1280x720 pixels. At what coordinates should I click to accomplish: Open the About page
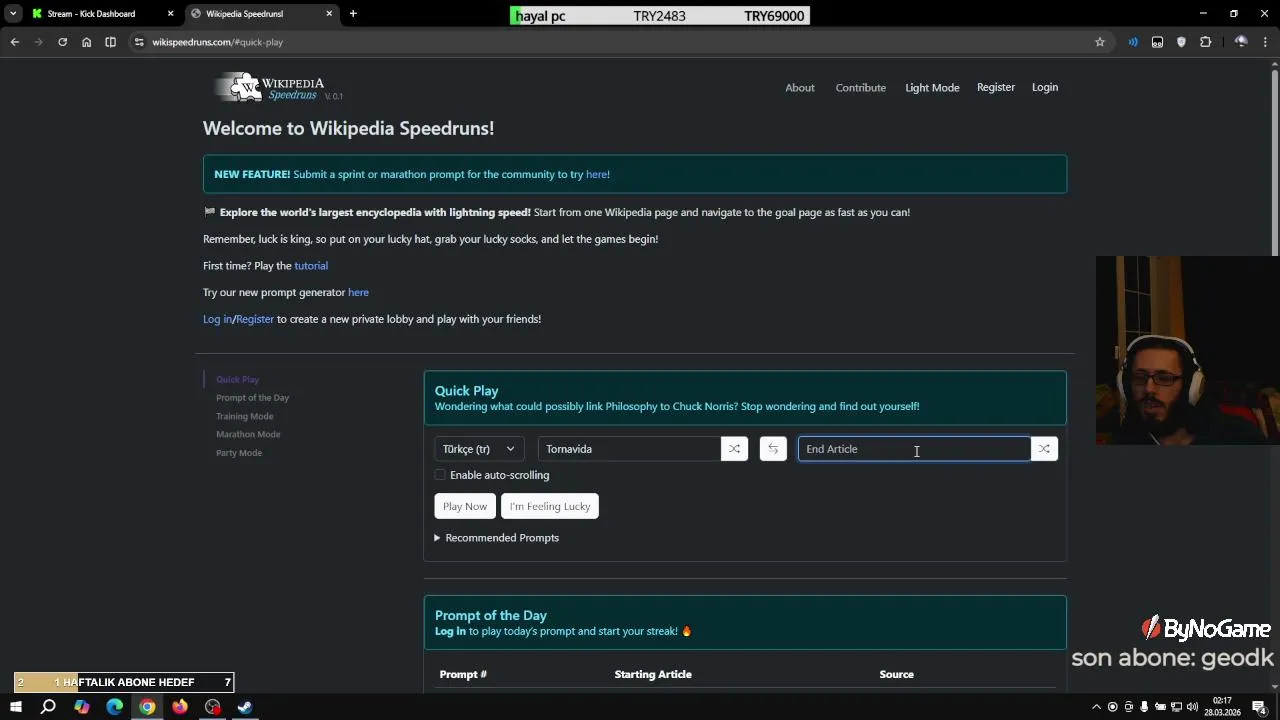800,88
